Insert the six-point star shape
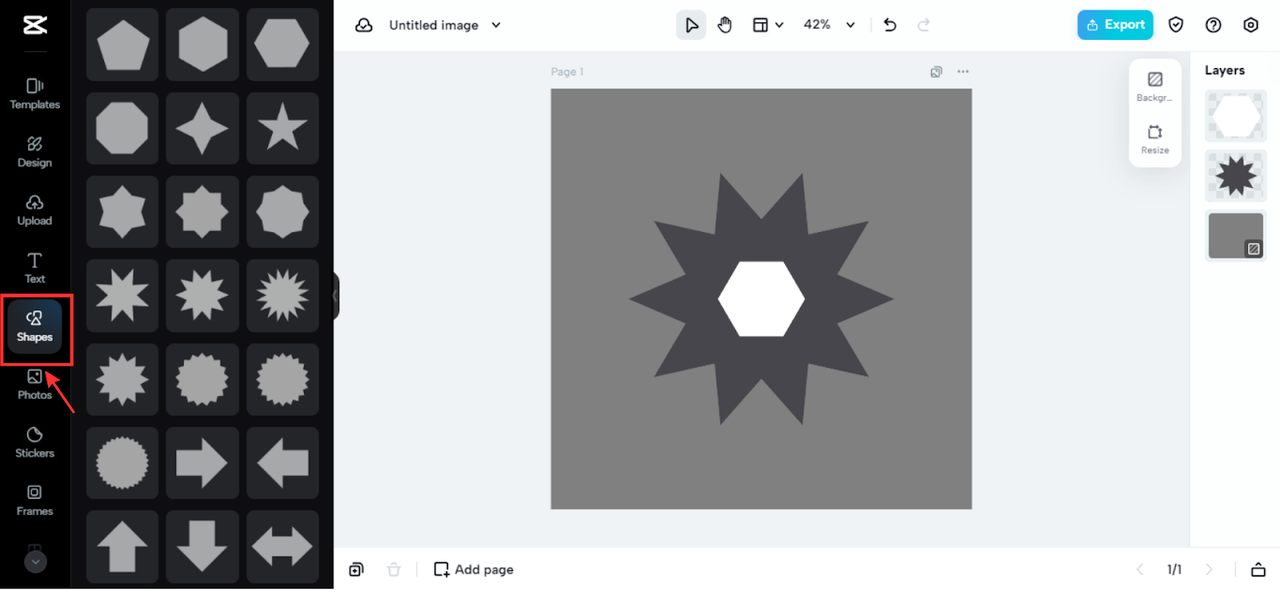 click(x=122, y=212)
